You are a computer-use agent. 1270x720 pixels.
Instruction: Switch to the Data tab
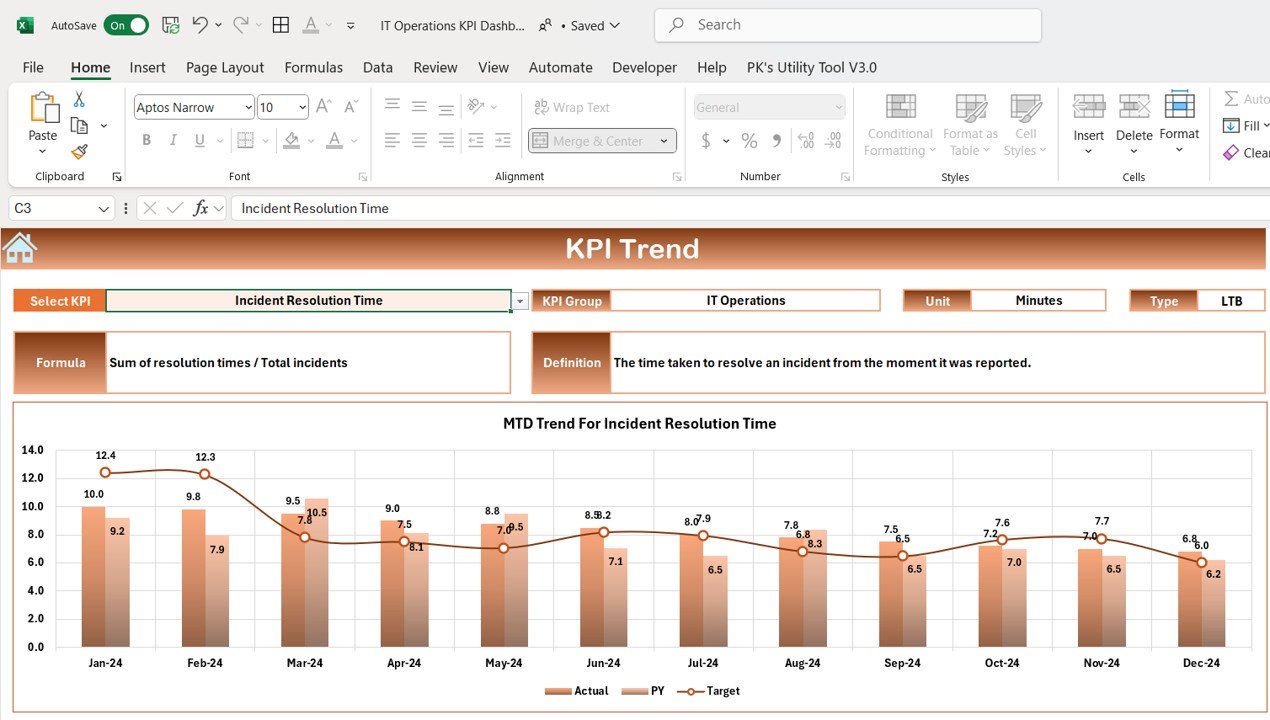[x=378, y=67]
